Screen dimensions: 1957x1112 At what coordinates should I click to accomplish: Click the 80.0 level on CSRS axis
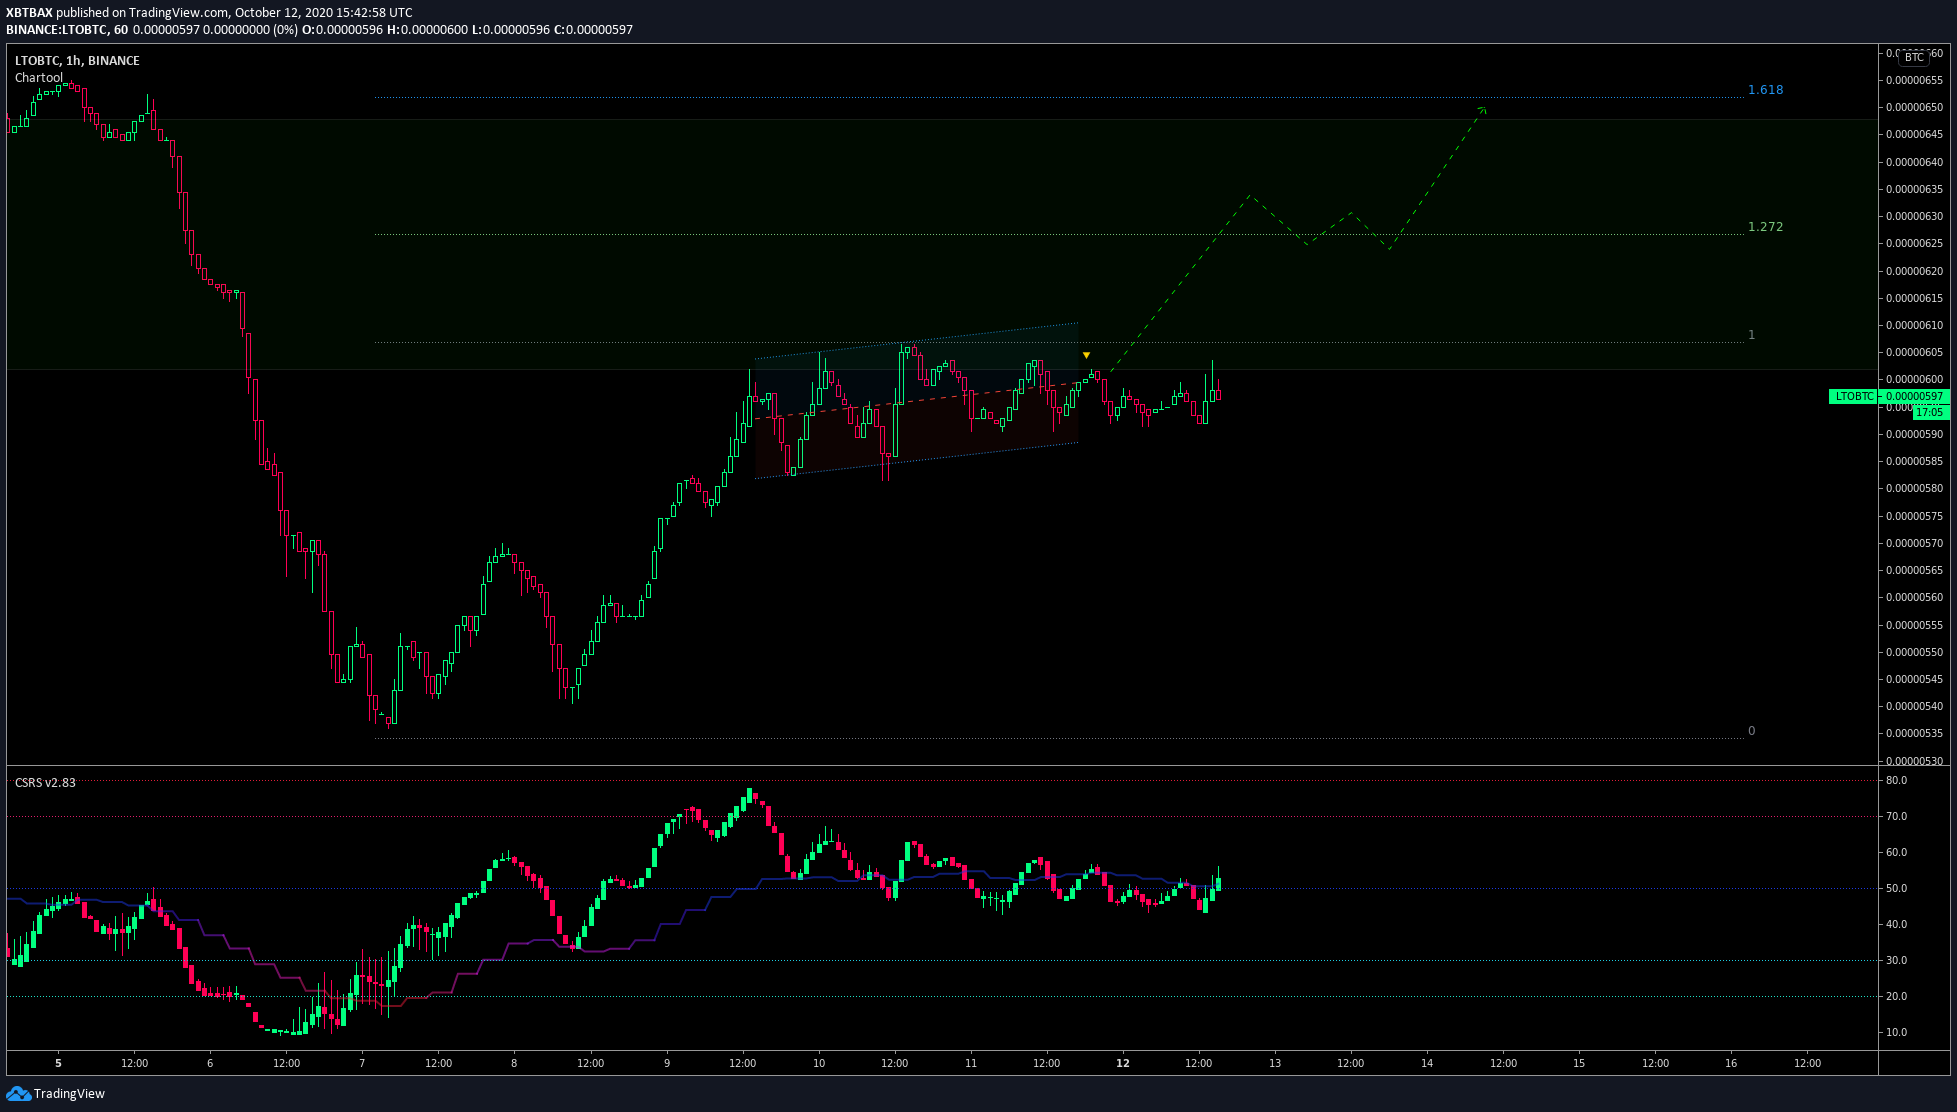(x=1896, y=780)
